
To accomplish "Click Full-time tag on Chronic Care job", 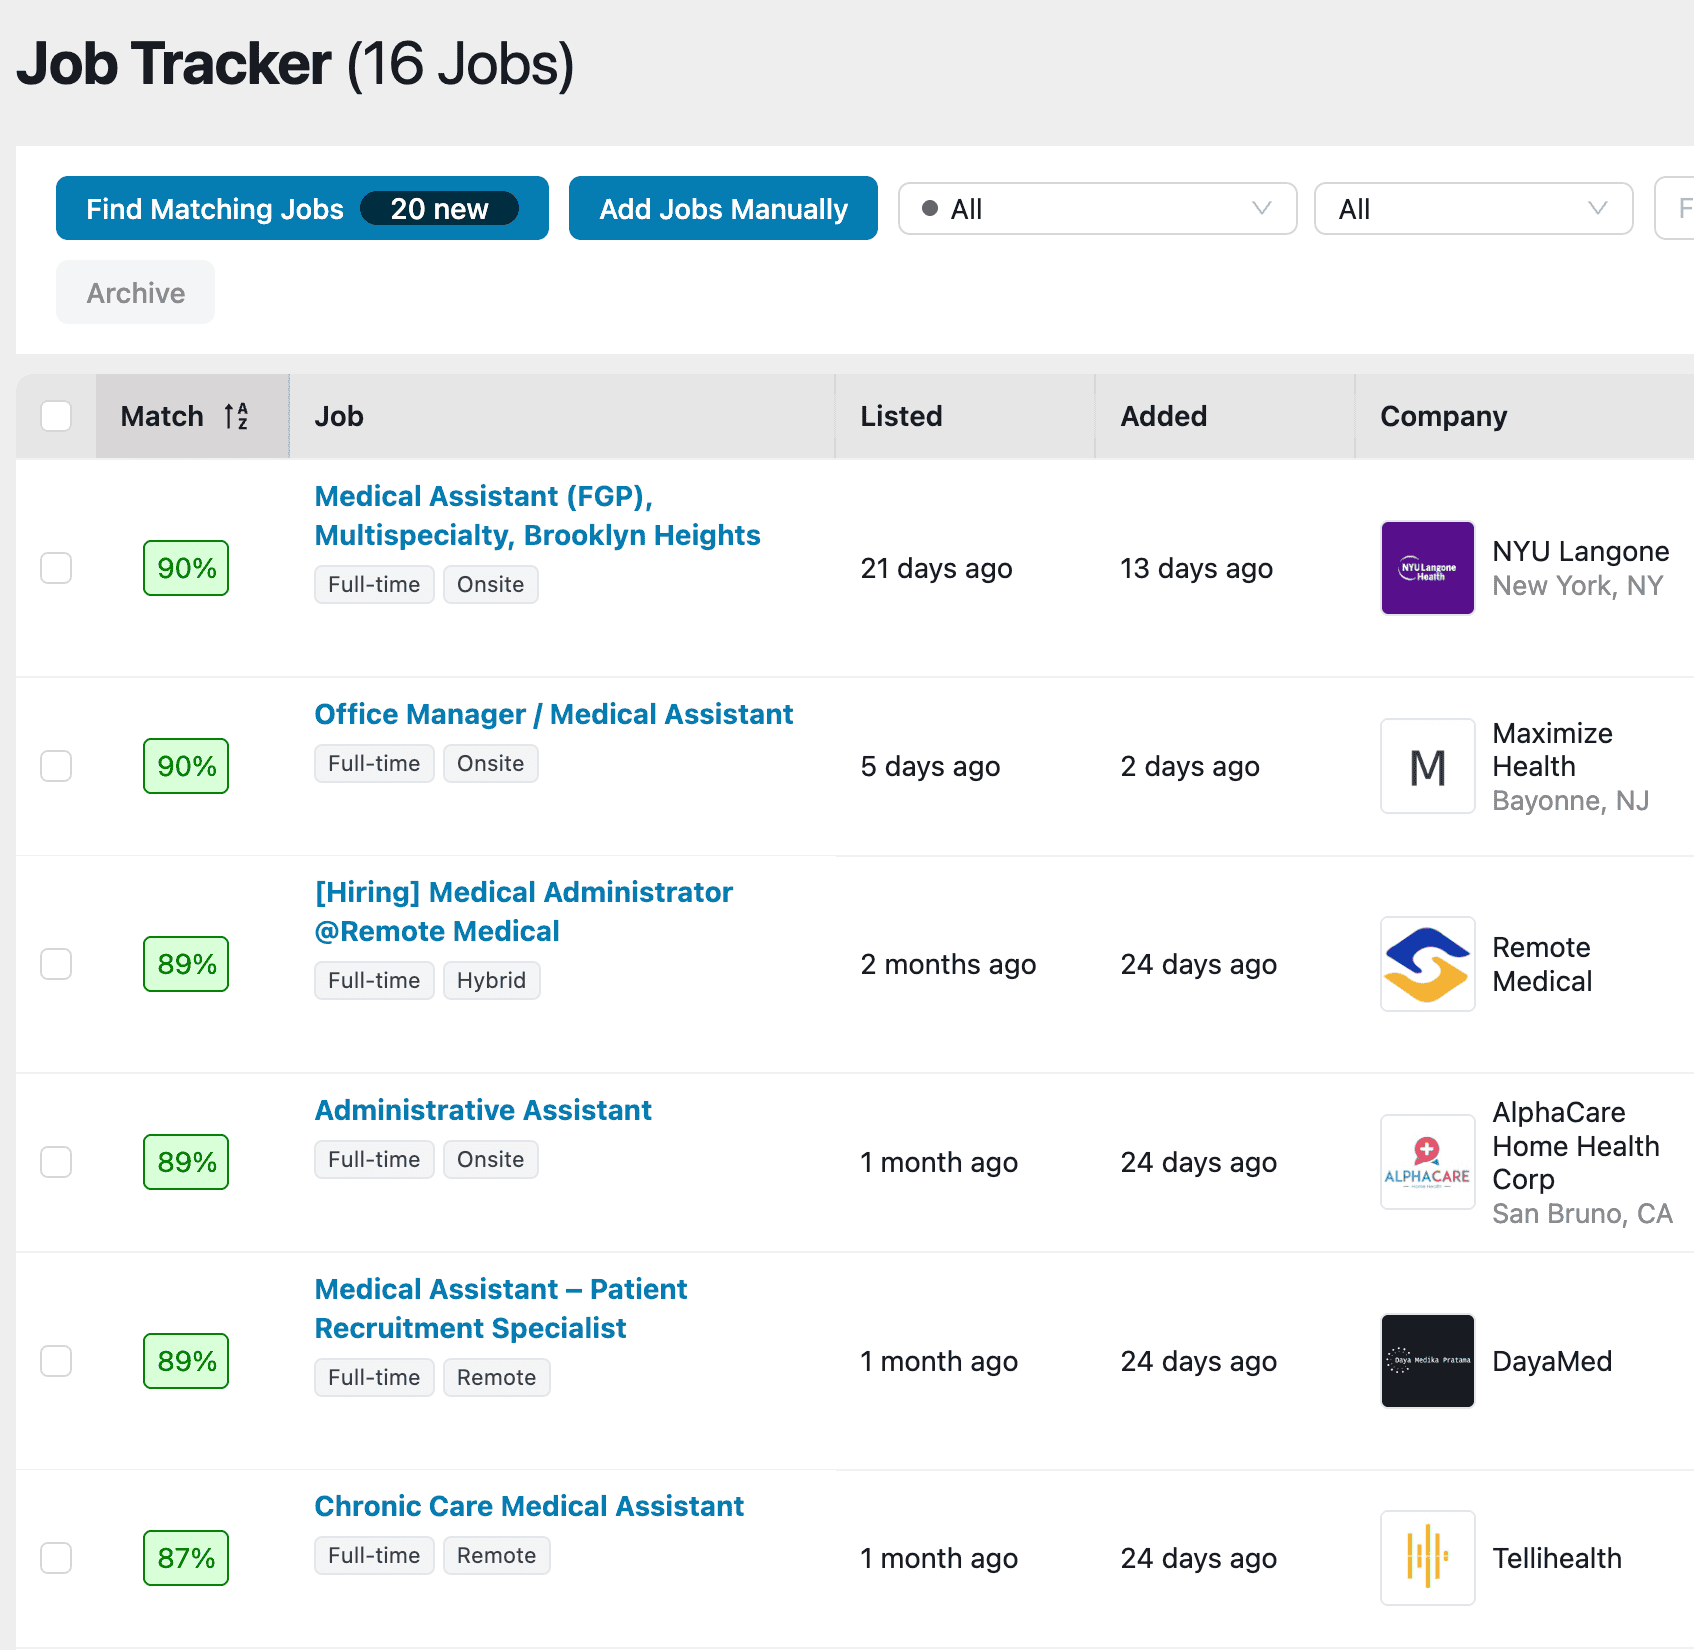I will [374, 1556].
